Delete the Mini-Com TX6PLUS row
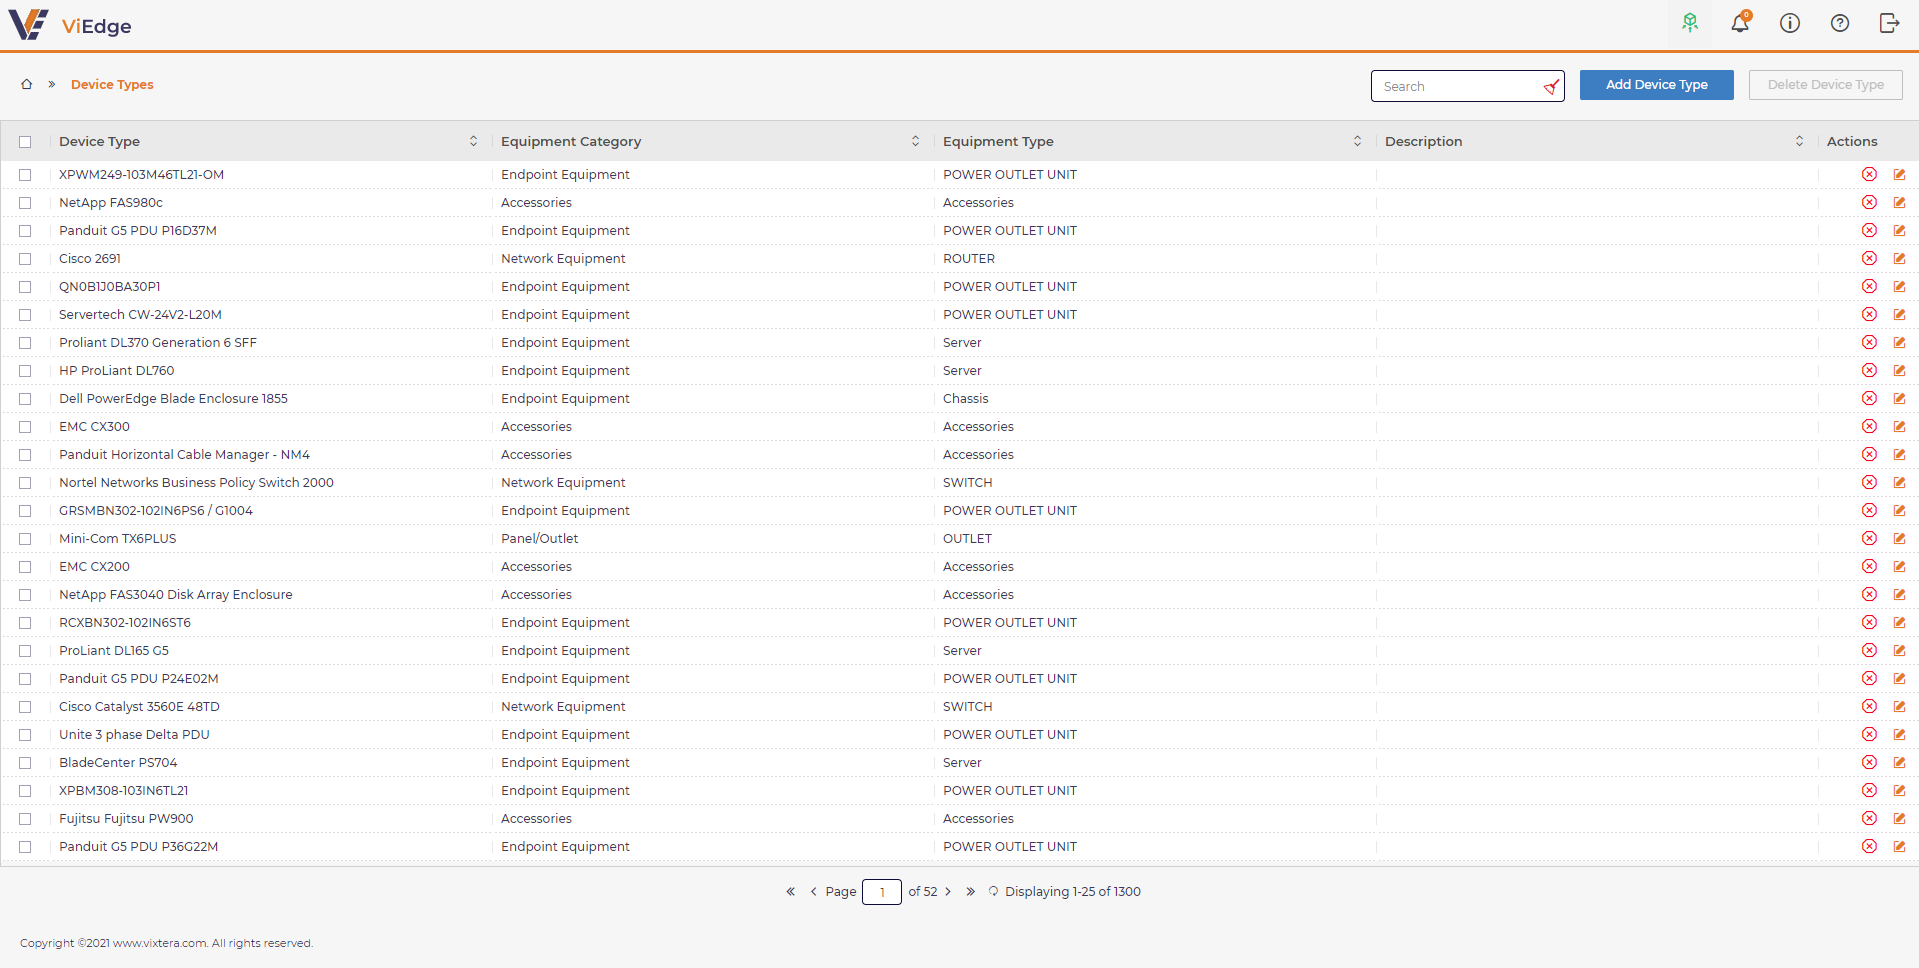Viewport: 1919px width, 968px height. pyautogui.click(x=1869, y=538)
